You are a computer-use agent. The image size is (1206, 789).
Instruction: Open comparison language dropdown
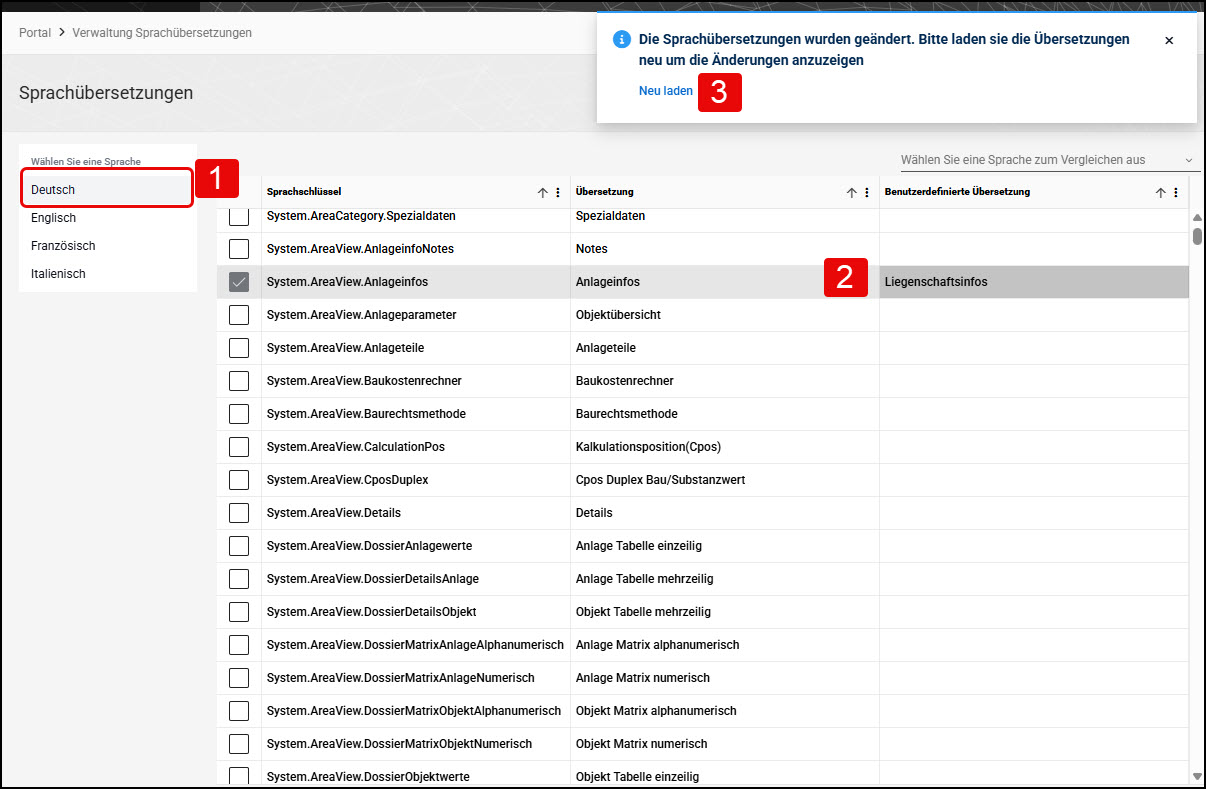pyautogui.click(x=1047, y=160)
